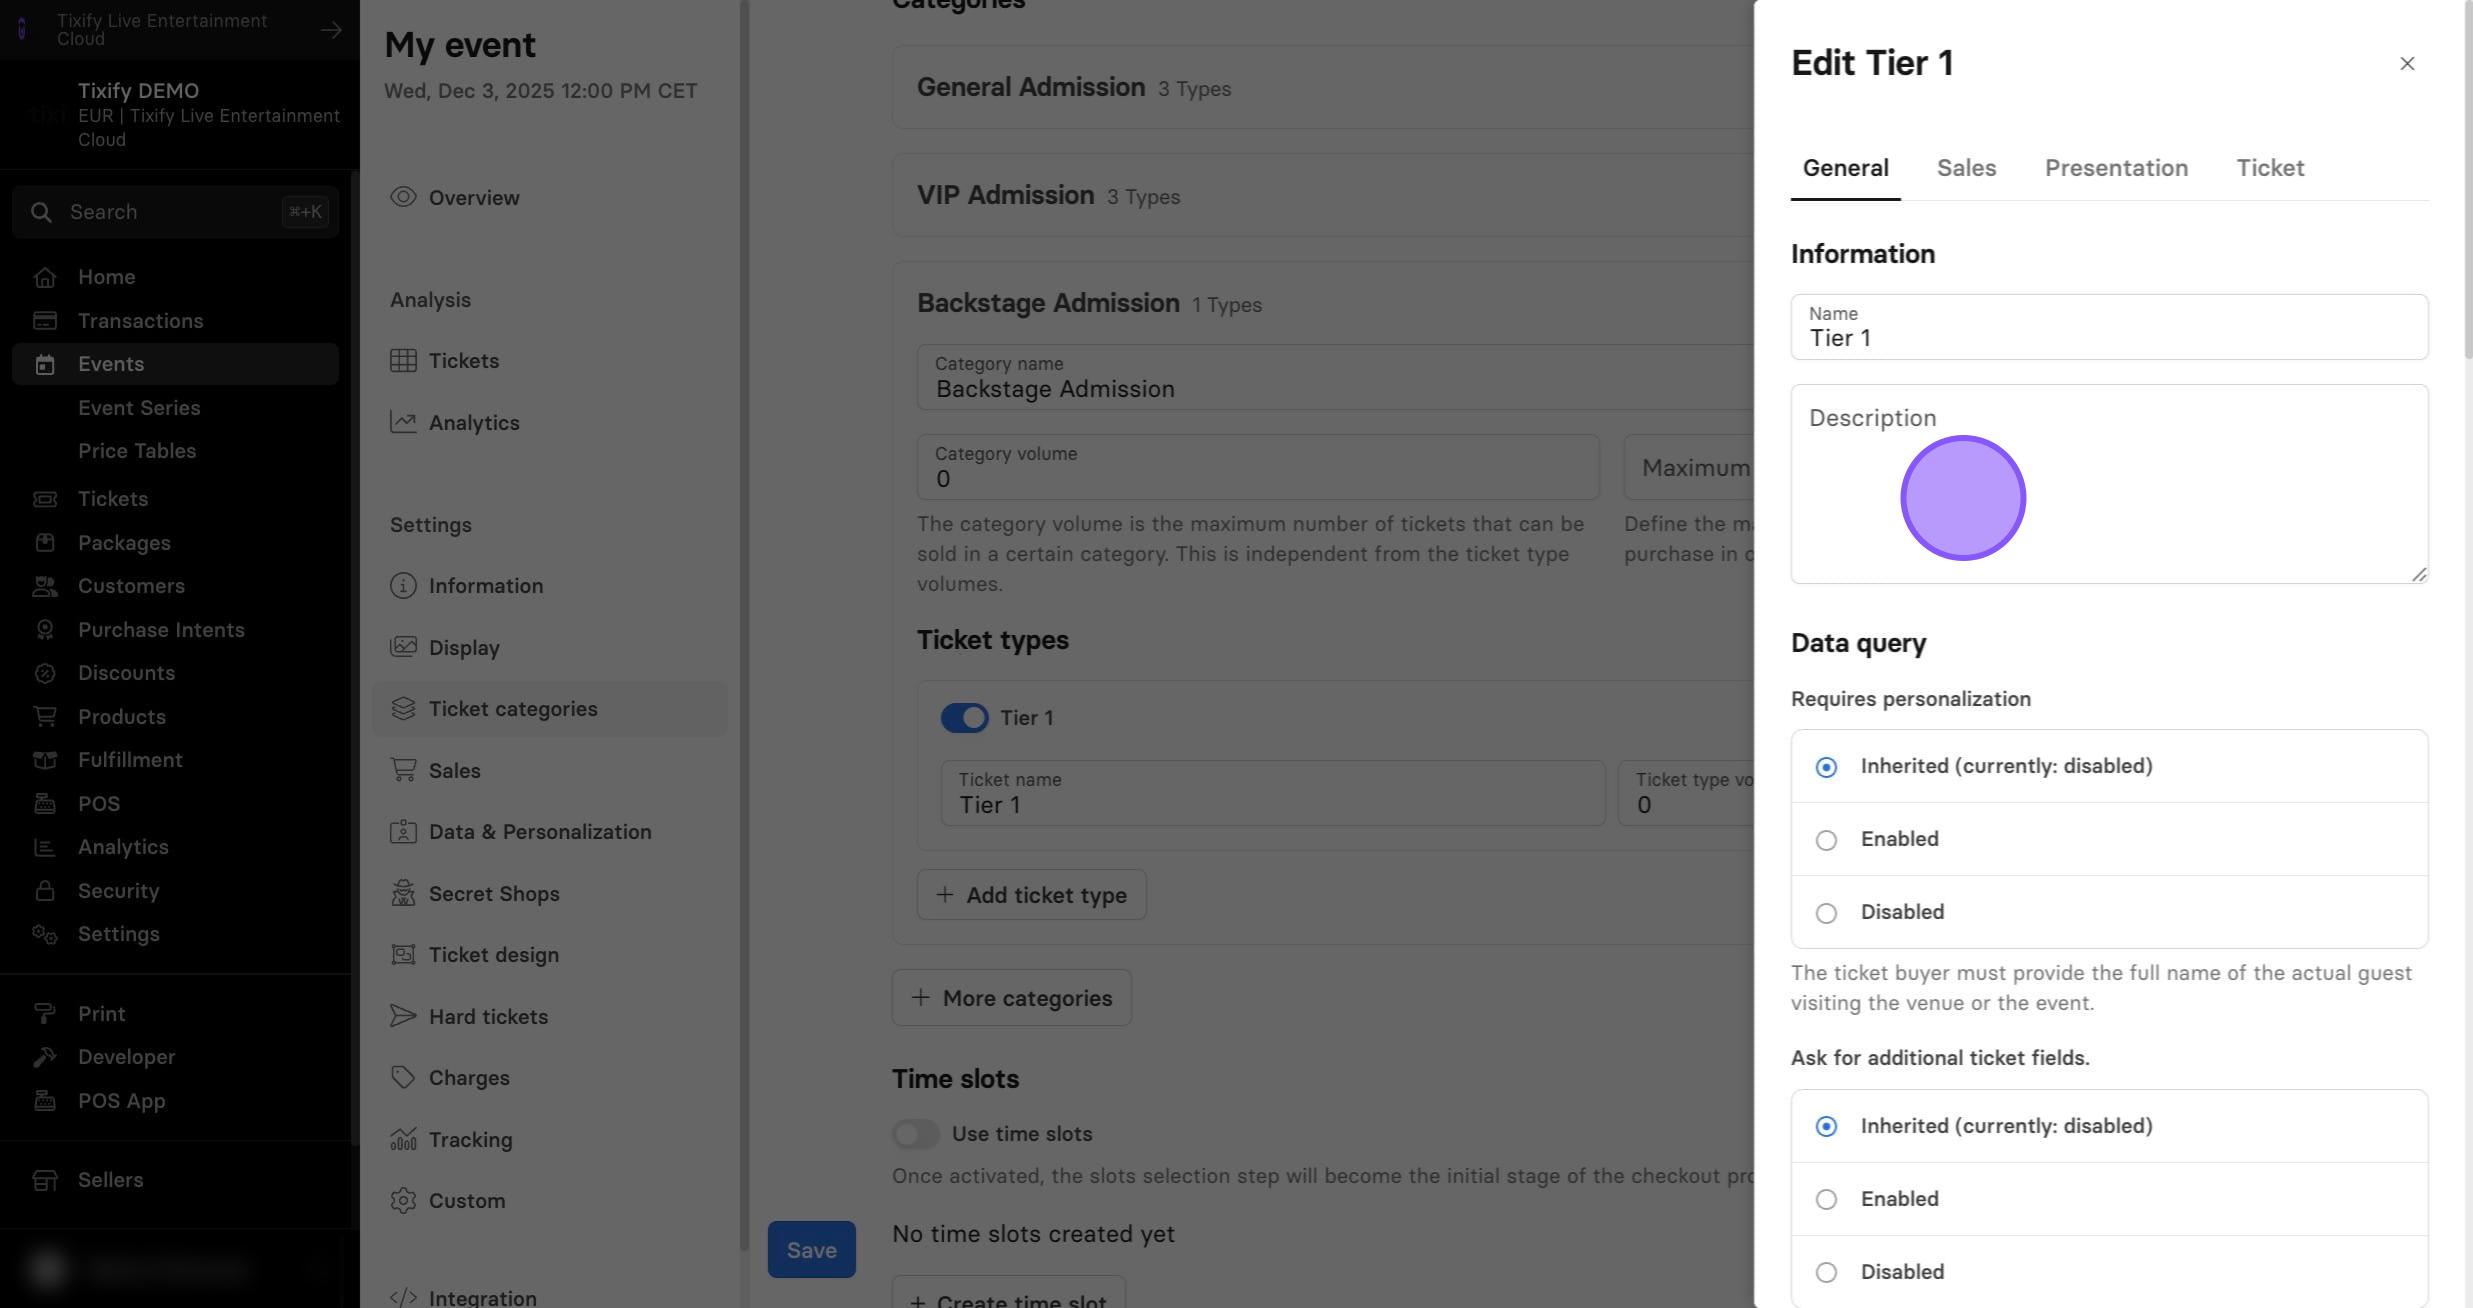
Task: Collapse the Backstage Admission category header
Action: pos(1322,303)
